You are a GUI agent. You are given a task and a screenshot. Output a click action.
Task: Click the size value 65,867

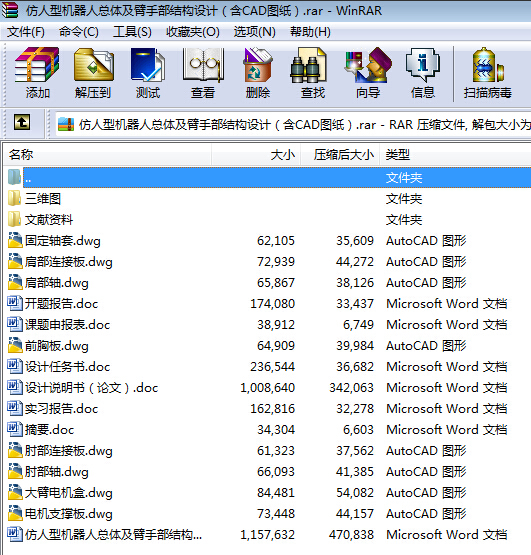276,283
